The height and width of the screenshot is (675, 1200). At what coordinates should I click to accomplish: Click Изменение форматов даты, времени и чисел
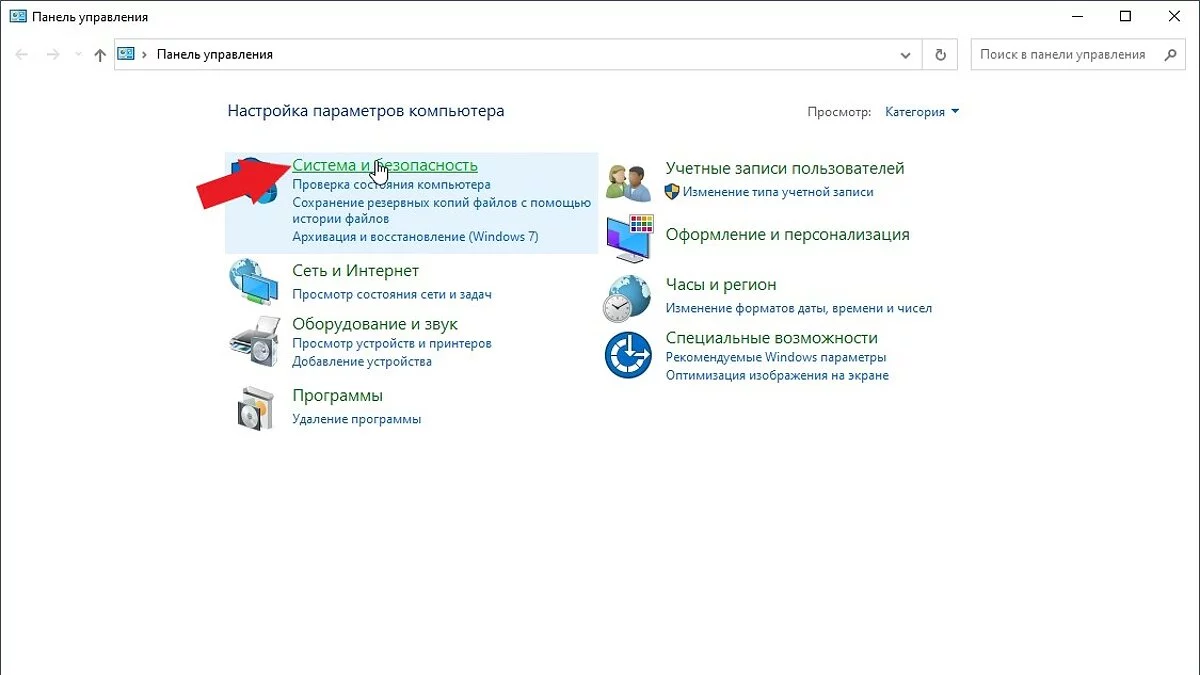tap(799, 309)
